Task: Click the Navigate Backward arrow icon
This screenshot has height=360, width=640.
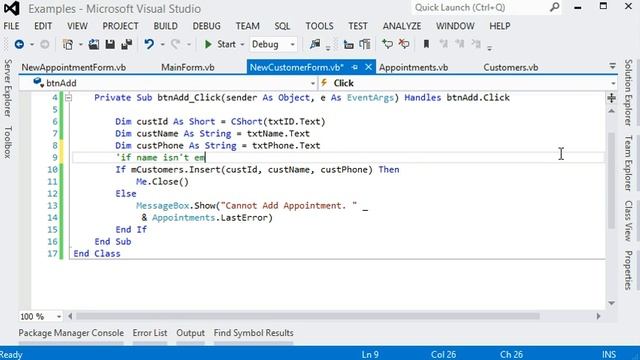Action: pos(19,44)
